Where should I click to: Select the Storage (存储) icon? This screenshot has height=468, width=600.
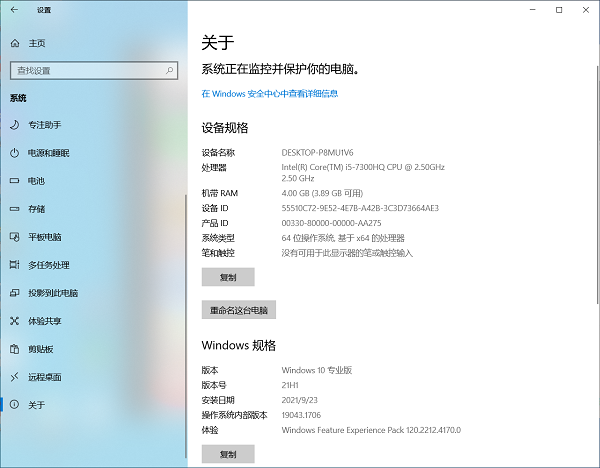15,209
